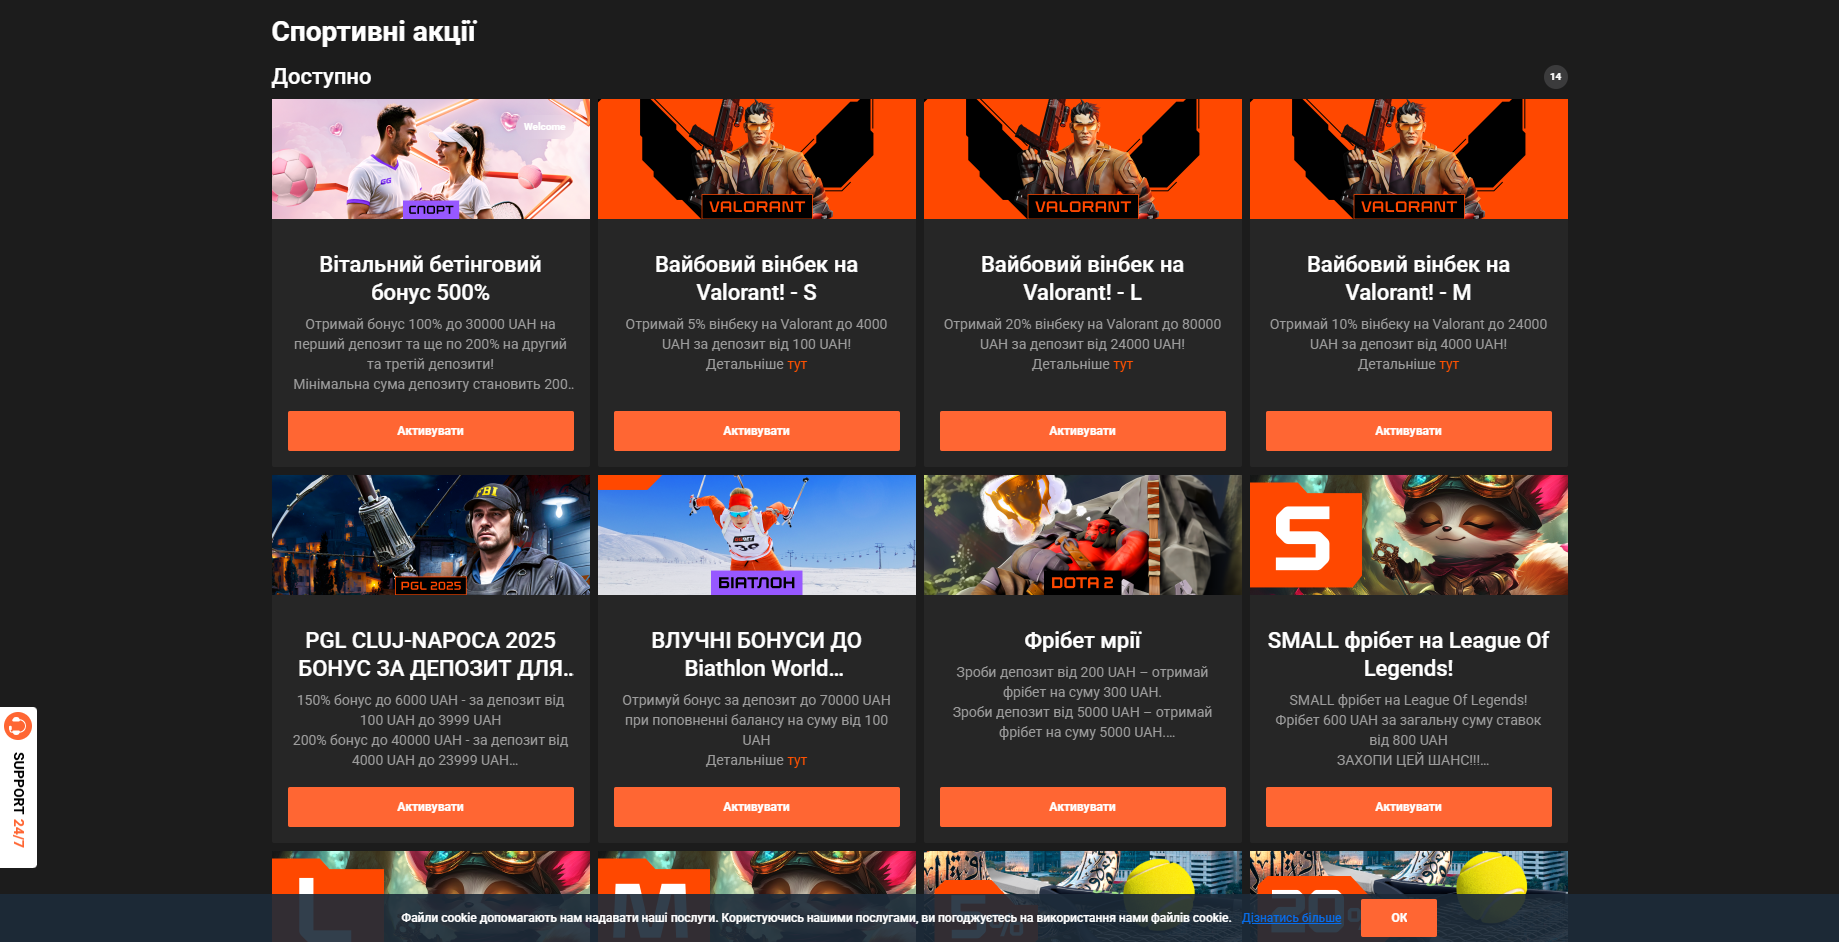Click the Вітальний бетінговий бонус 500% title
Image resolution: width=1839 pixels, height=942 pixels.
[x=430, y=278]
